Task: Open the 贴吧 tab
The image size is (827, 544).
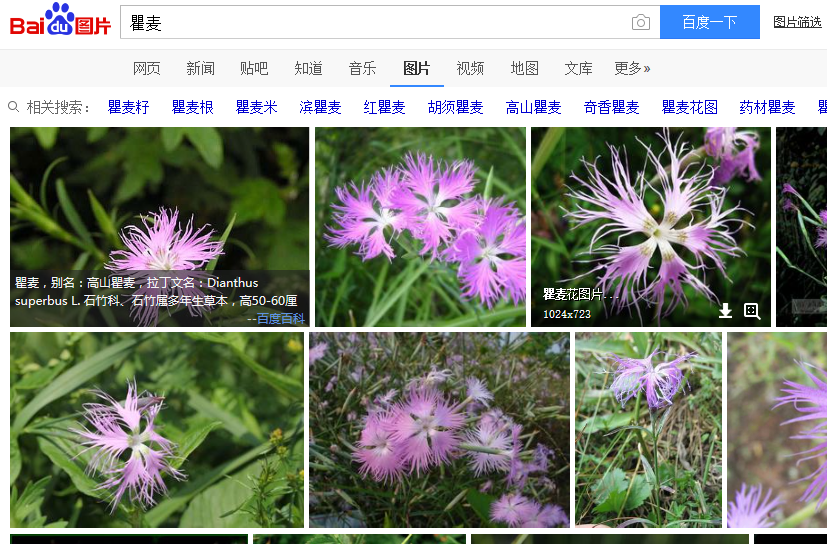Action: [254, 68]
